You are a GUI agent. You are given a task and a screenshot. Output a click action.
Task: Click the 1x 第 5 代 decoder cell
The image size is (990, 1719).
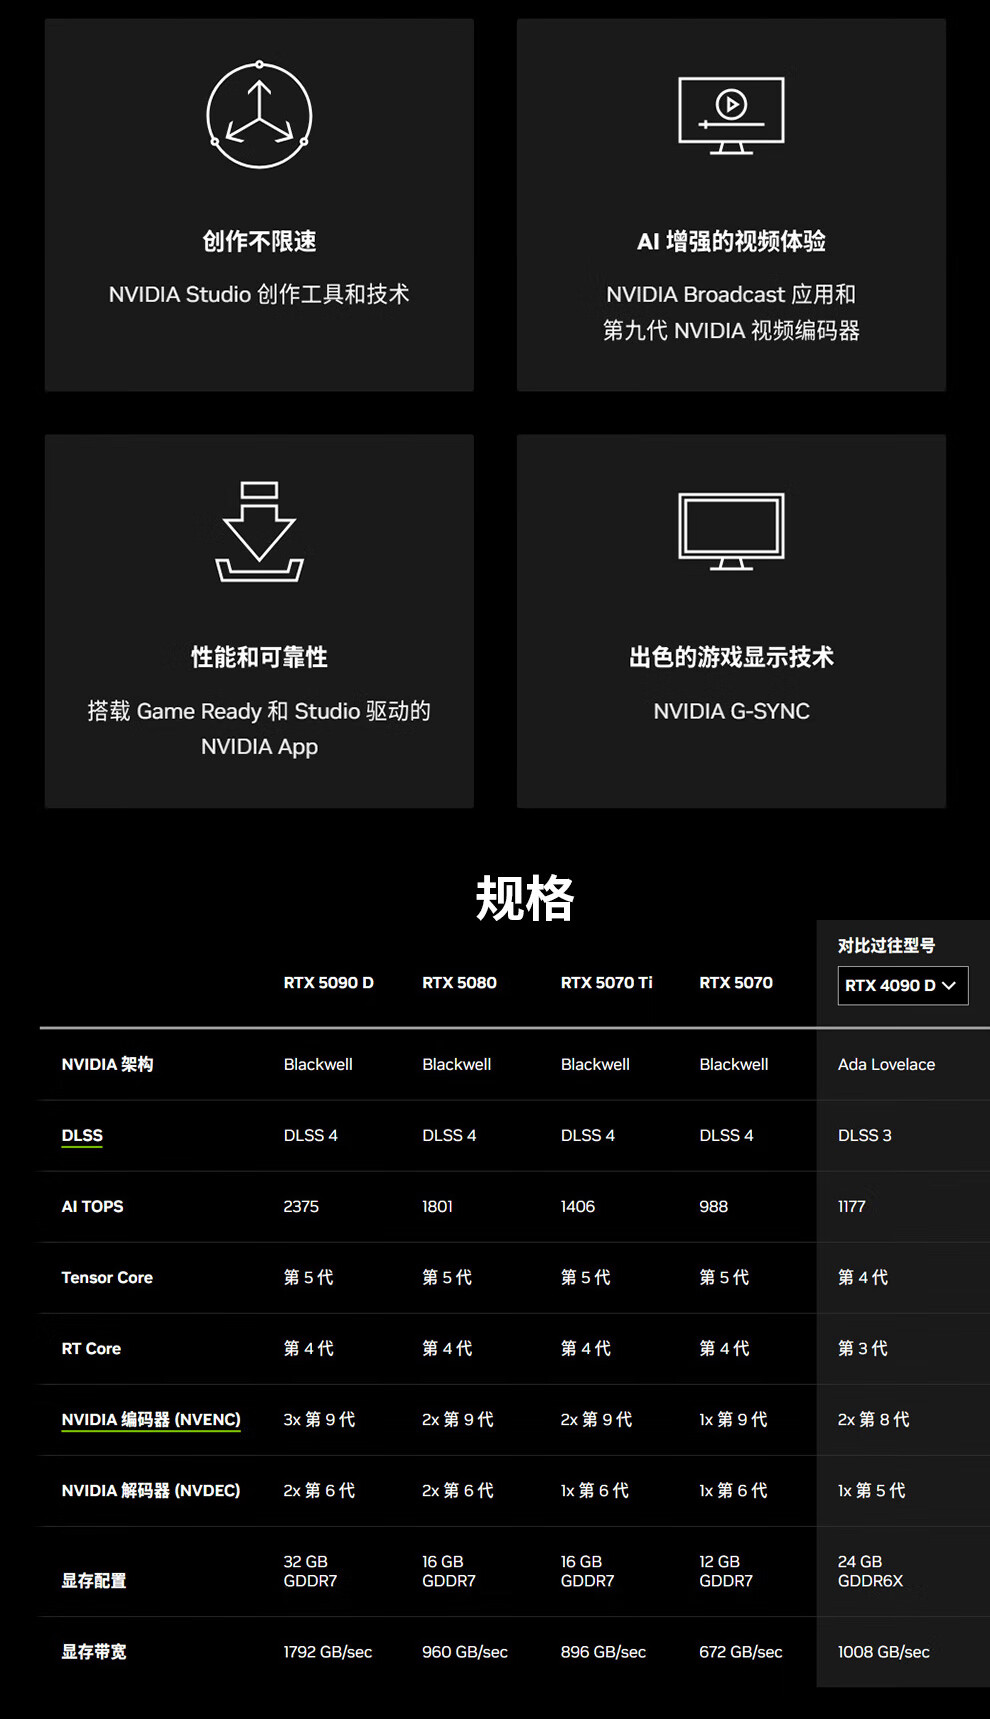(871, 1490)
